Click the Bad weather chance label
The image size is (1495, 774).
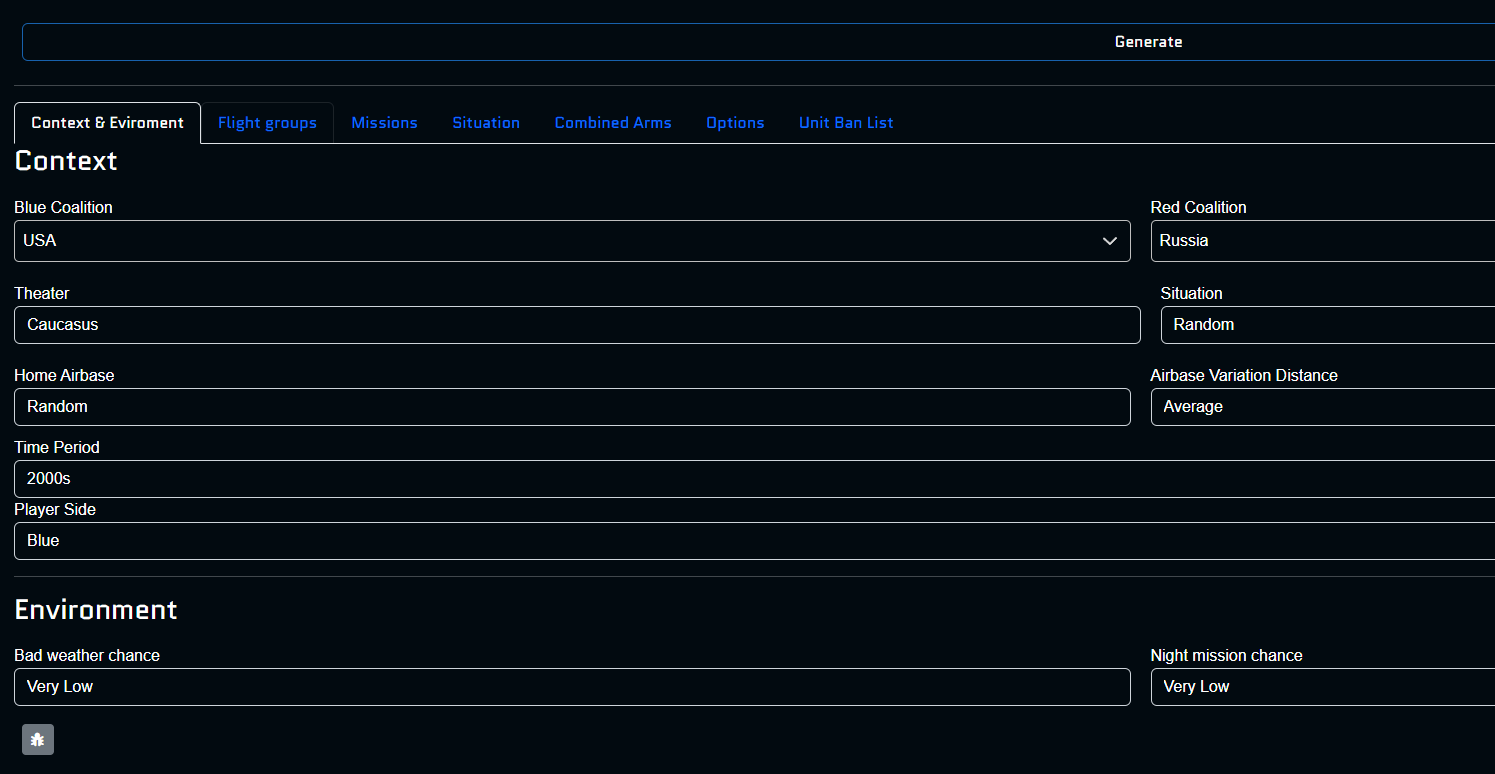87,656
